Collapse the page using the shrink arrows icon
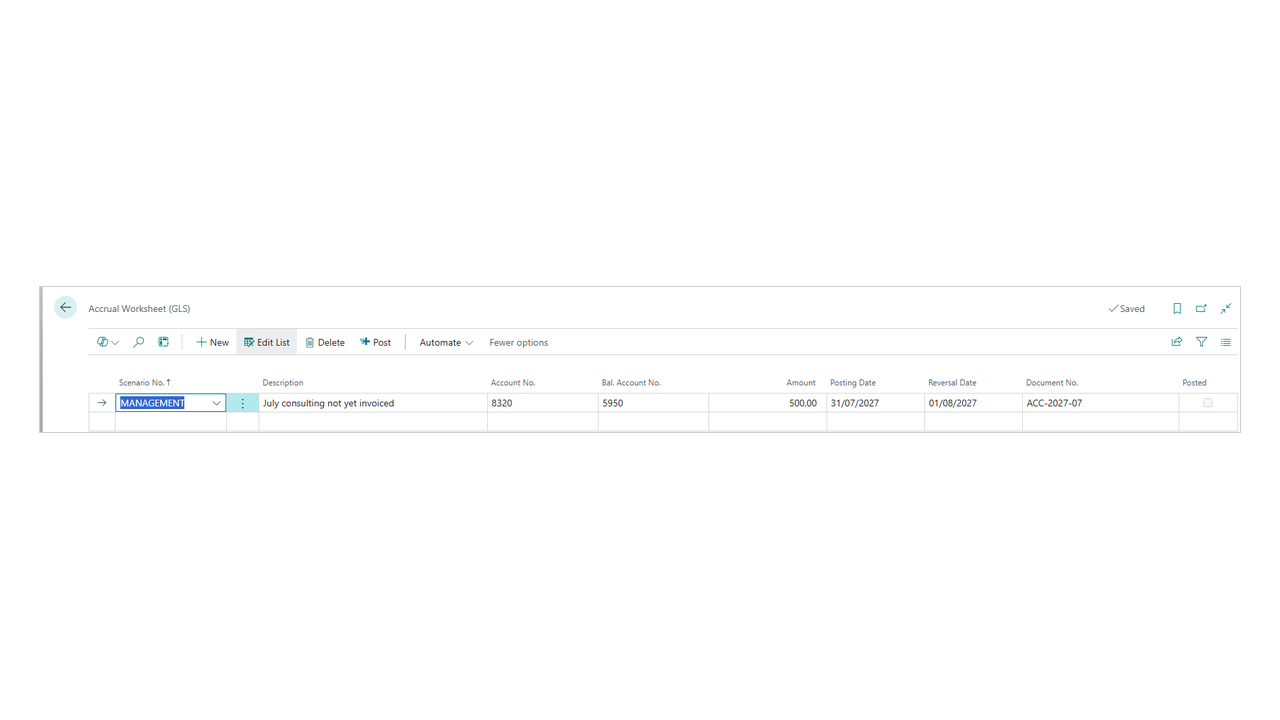1280x720 pixels. point(1225,309)
